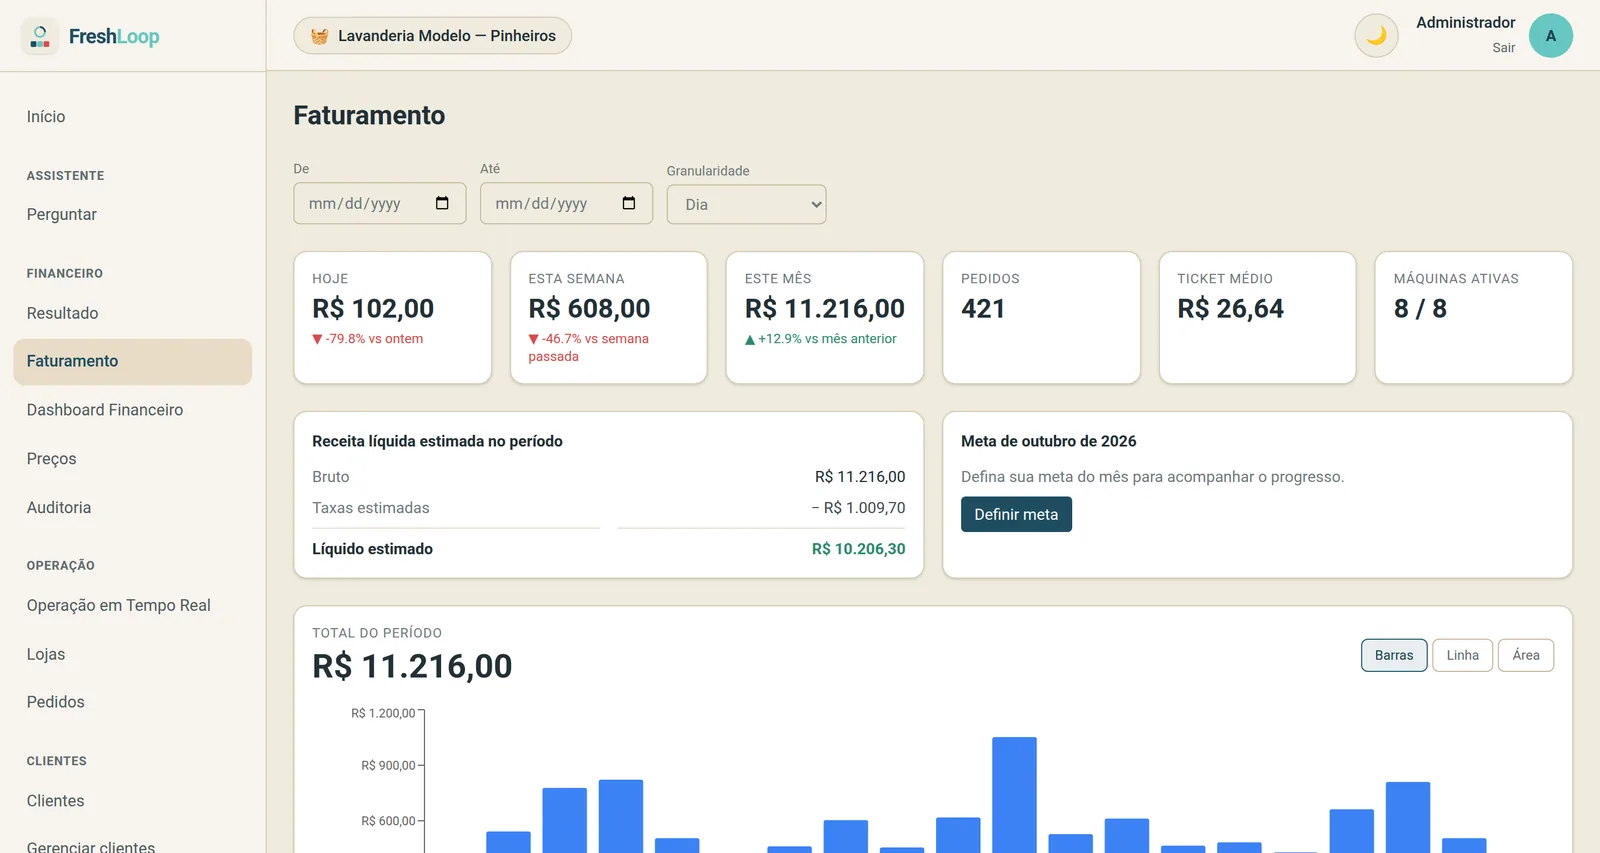Click the Total do Período amount R$ 11.216,00
The width and height of the screenshot is (1600, 853).
tap(412, 666)
